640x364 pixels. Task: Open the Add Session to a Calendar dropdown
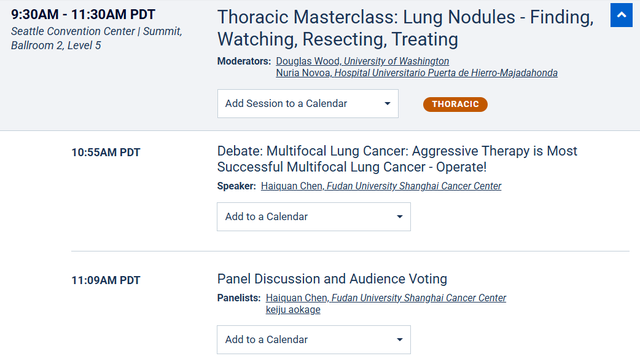(308, 104)
